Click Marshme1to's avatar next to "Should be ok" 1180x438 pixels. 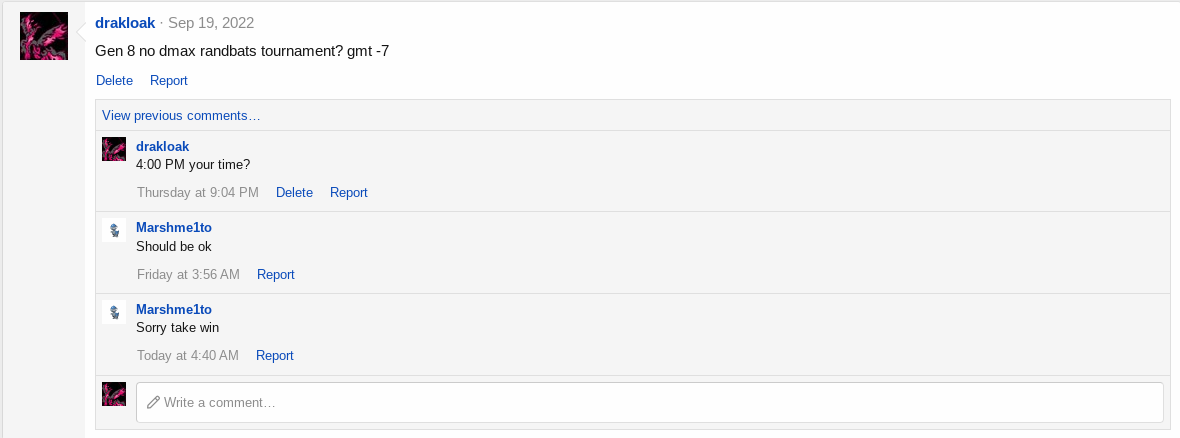pos(114,230)
